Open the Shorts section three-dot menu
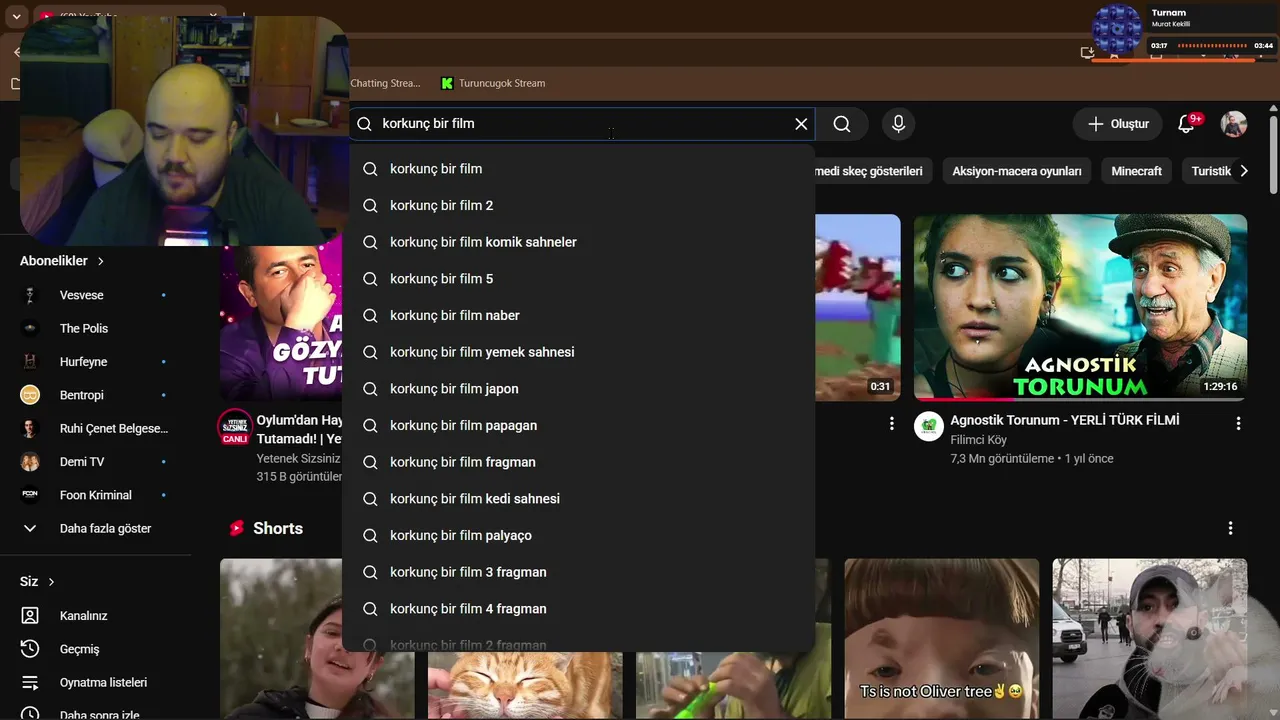This screenshot has height=720, width=1280. pyautogui.click(x=1230, y=528)
